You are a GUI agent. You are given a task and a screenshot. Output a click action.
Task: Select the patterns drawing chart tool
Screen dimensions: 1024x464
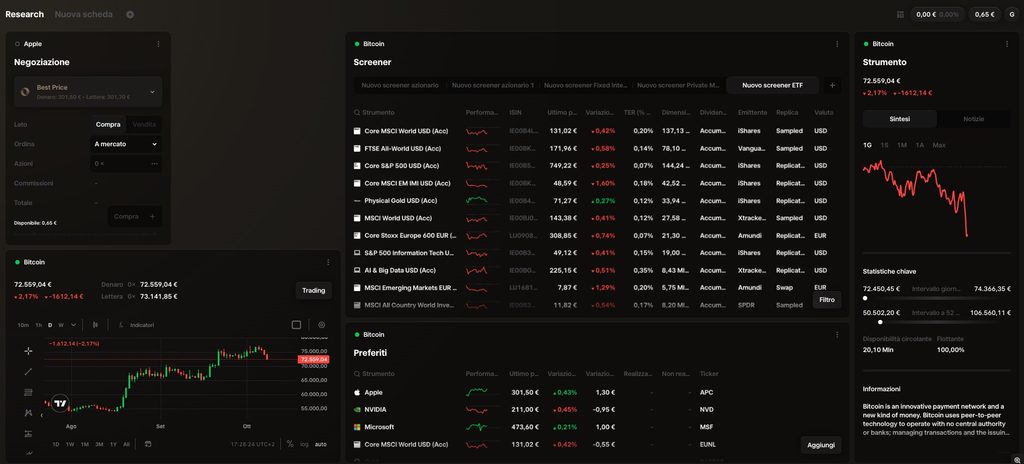28,412
